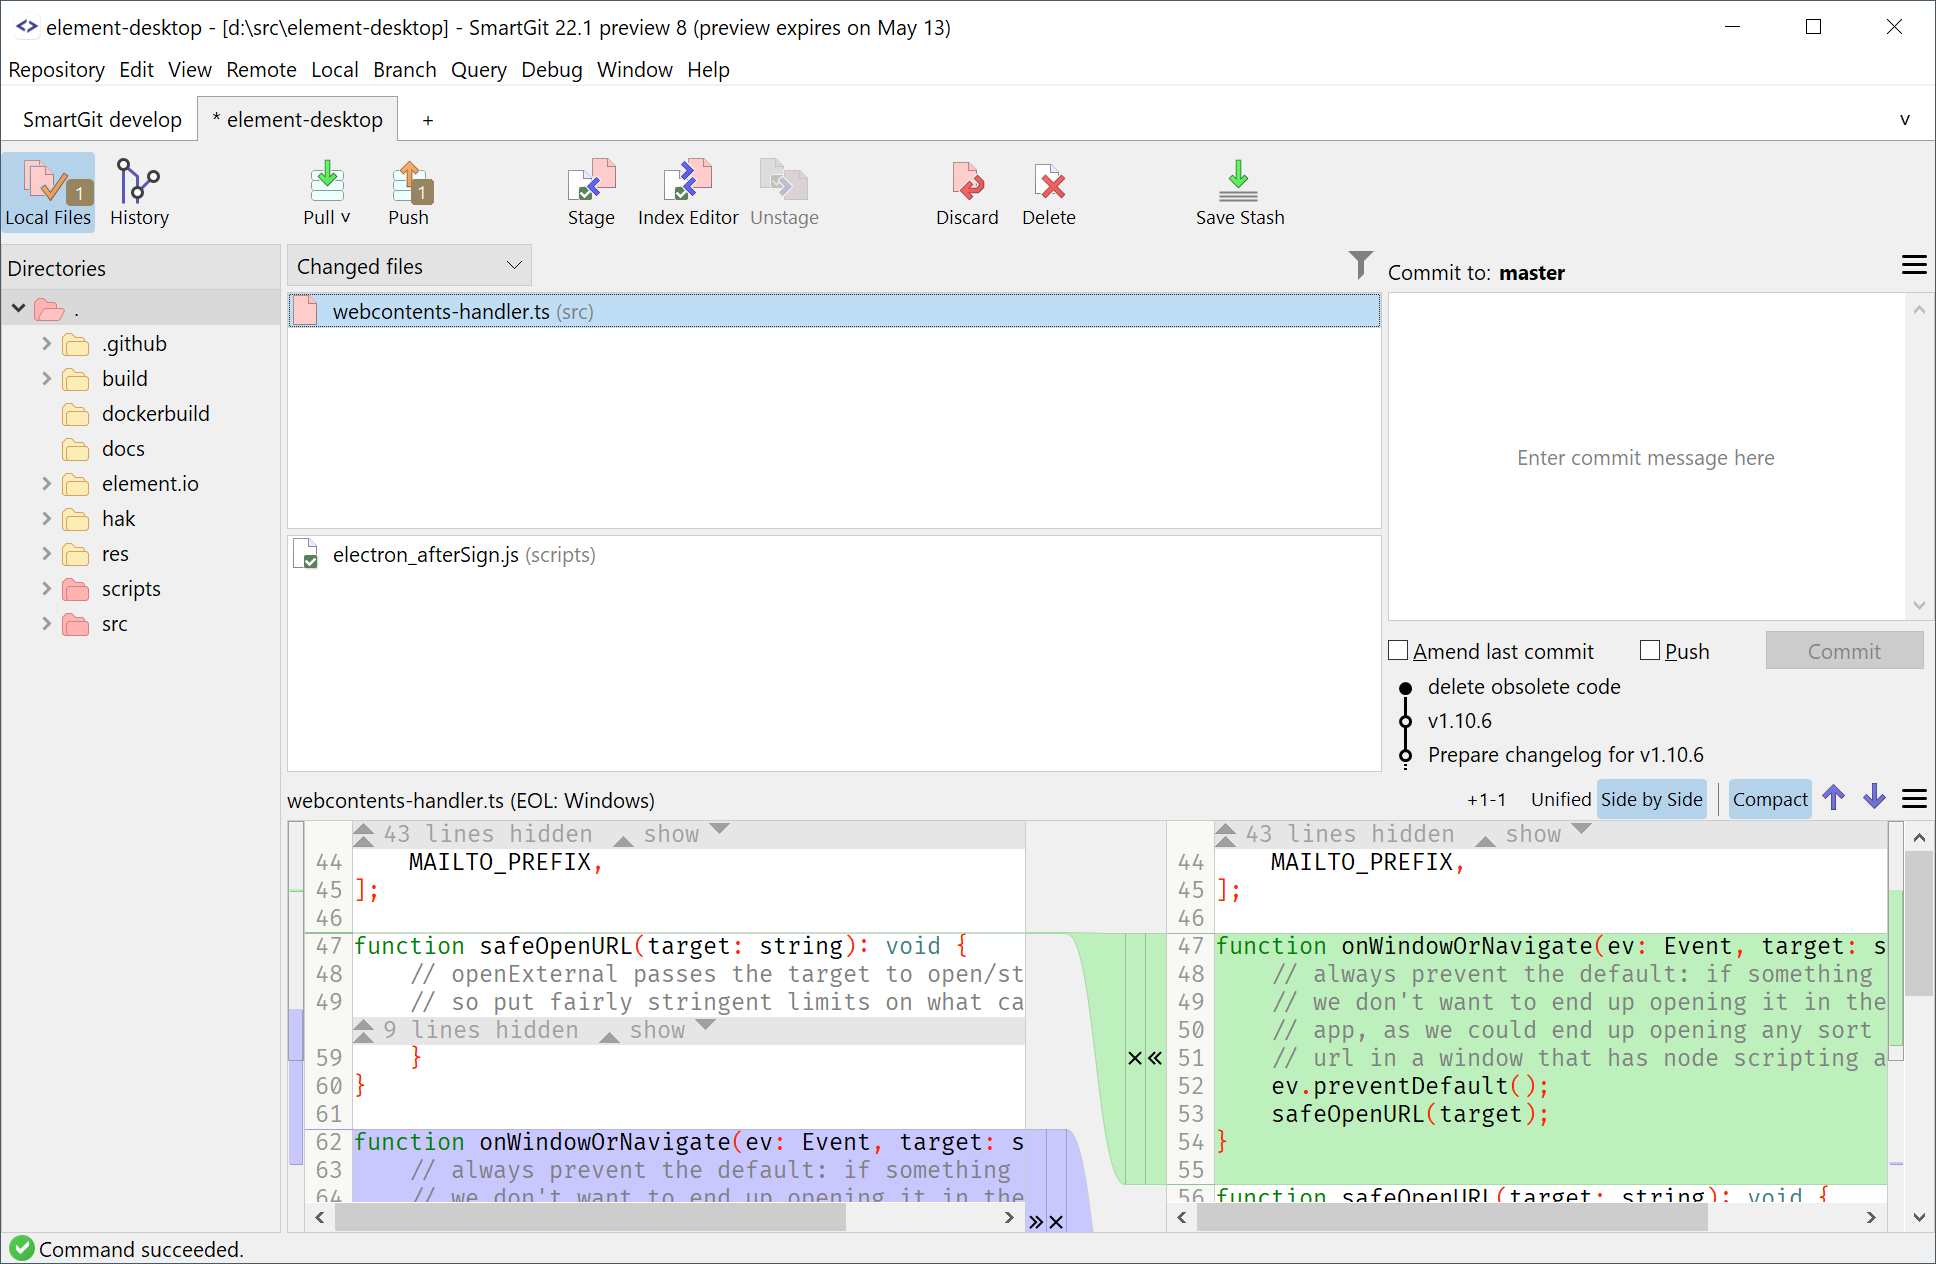This screenshot has height=1264, width=1936.
Task: Discard changes in webcontents-handler.ts
Action: [966, 192]
